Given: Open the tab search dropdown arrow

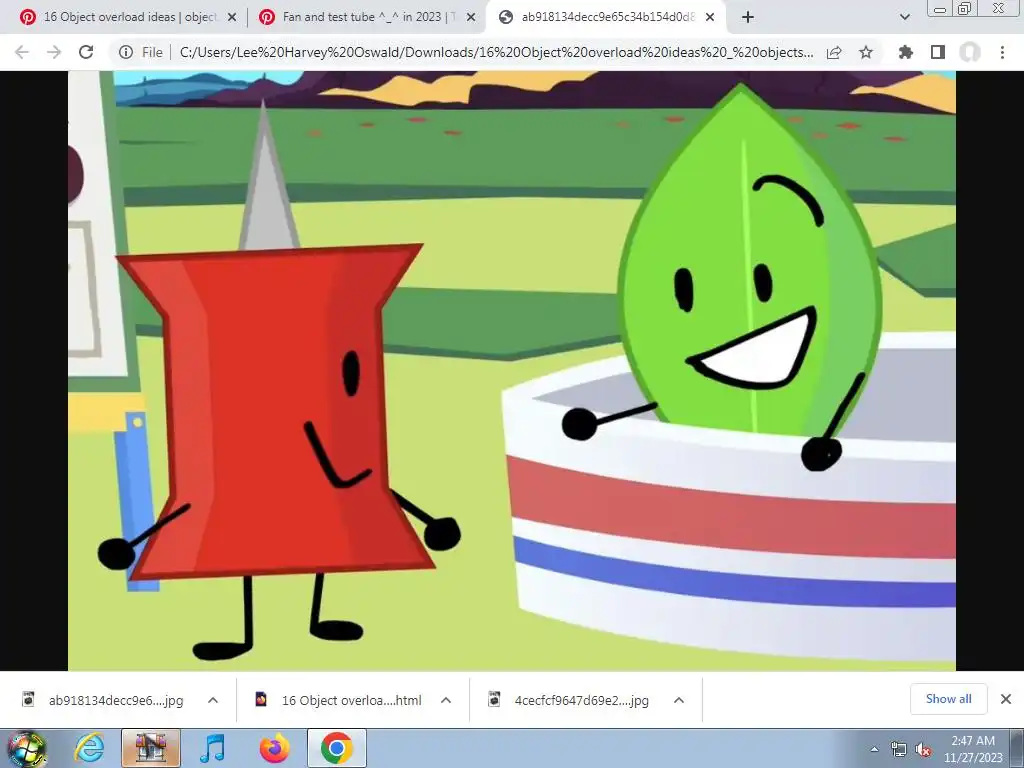Looking at the screenshot, I should [x=904, y=17].
